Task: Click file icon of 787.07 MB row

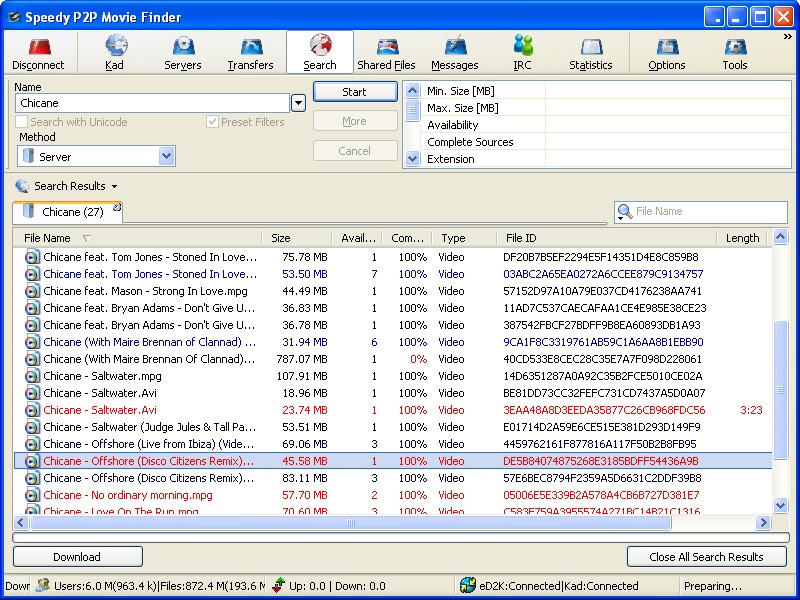Action: 32,359
